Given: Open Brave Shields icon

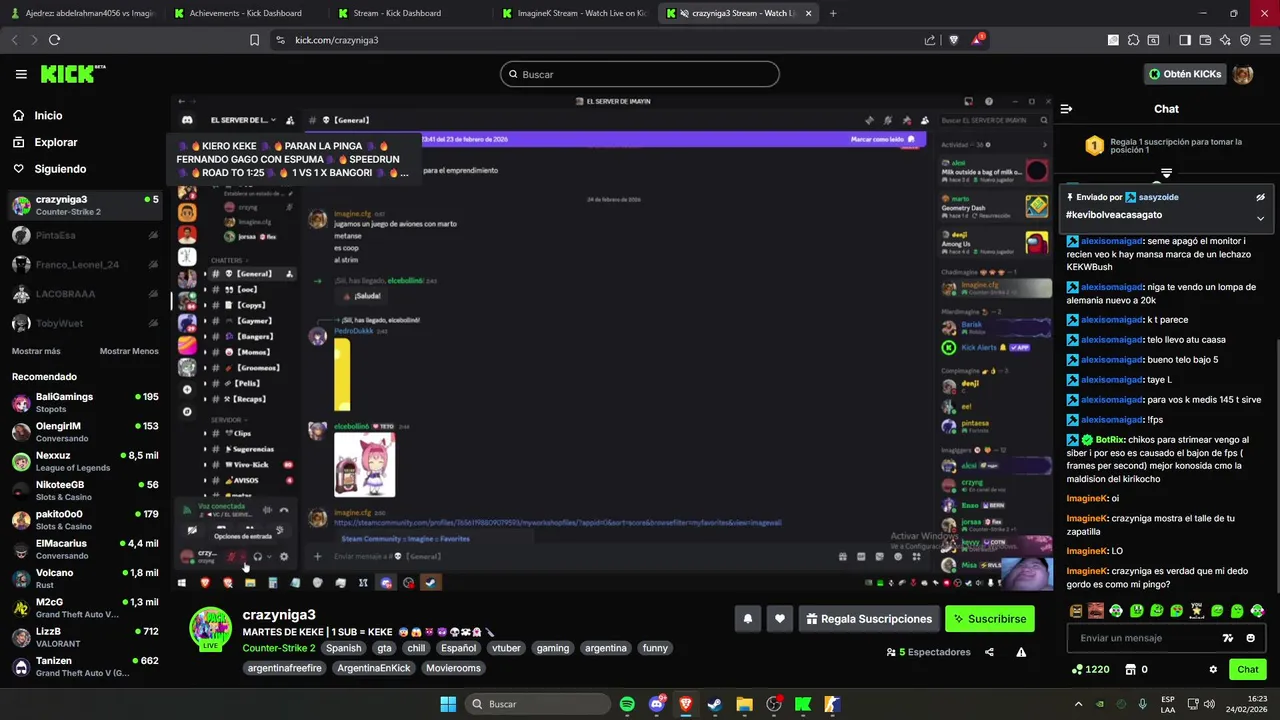Looking at the screenshot, I should (x=953, y=40).
